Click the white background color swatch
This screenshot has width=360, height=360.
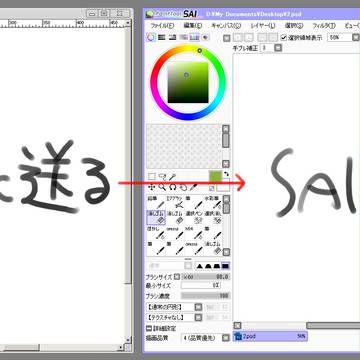pos(224,186)
